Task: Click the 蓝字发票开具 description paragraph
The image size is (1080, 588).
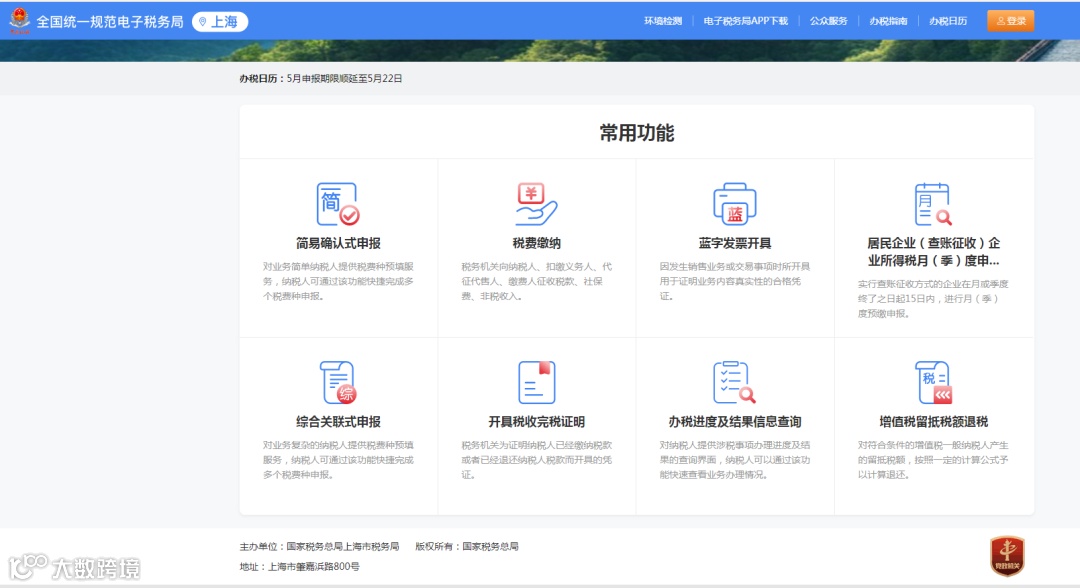Action: 734,281
